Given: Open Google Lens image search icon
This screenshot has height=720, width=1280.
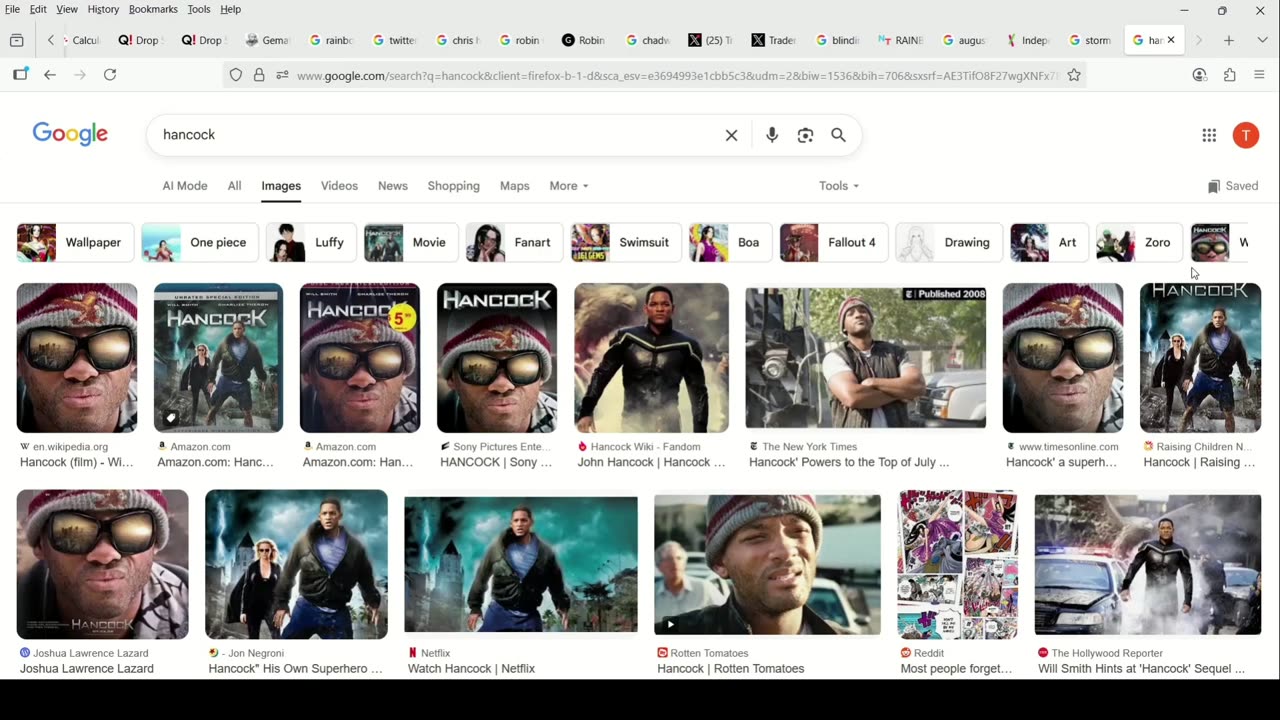Looking at the screenshot, I should point(805,135).
